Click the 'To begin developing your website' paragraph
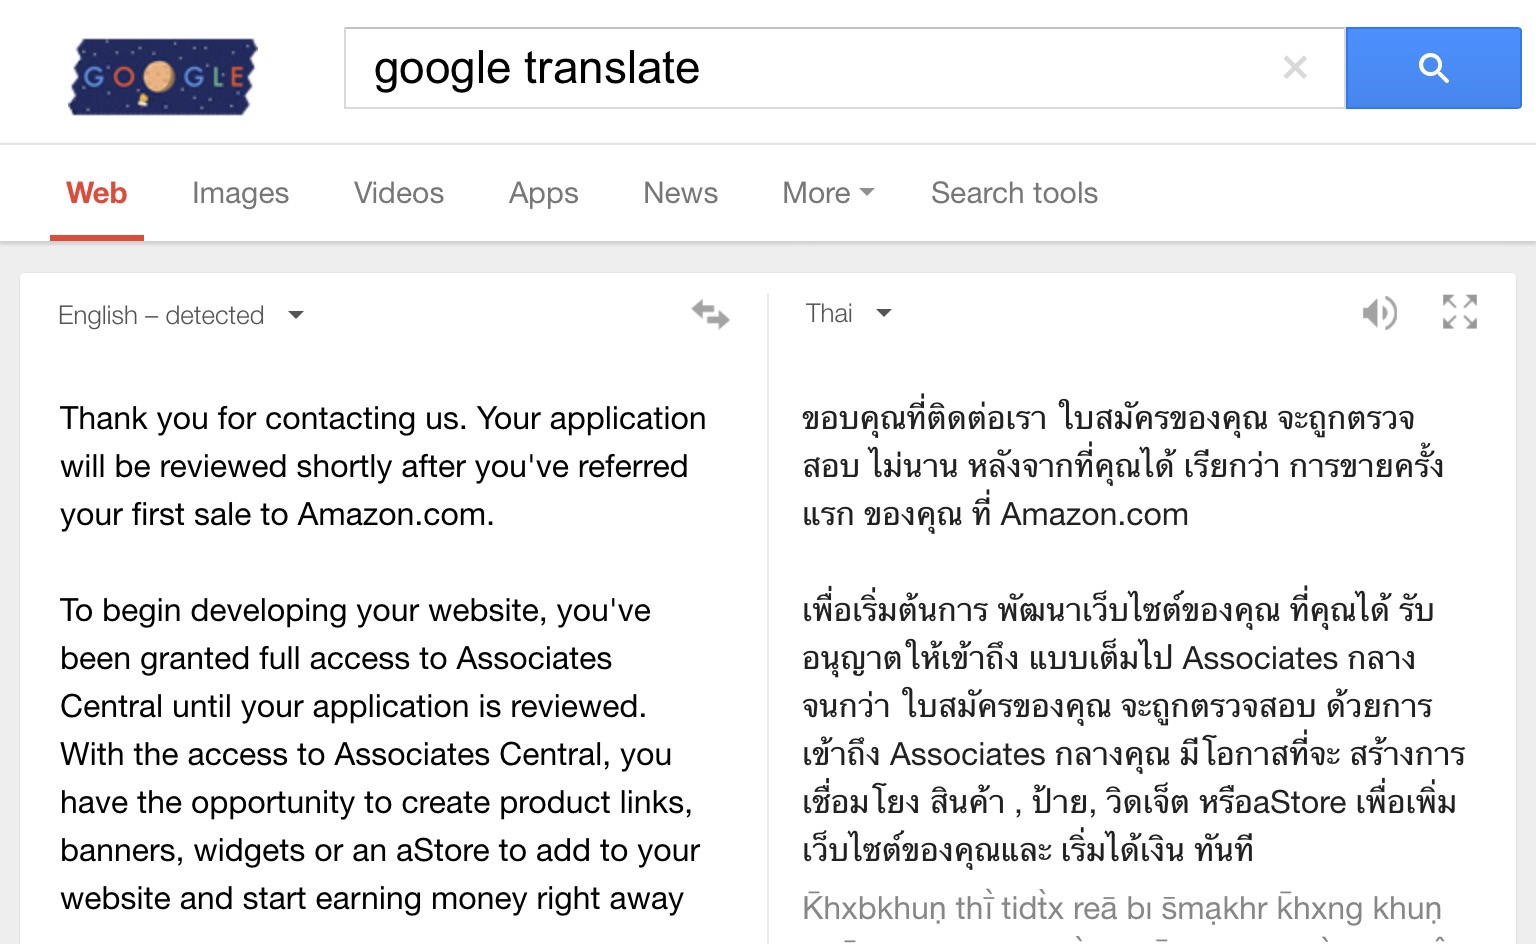This screenshot has width=1536, height=944. pyautogui.click(x=380, y=754)
